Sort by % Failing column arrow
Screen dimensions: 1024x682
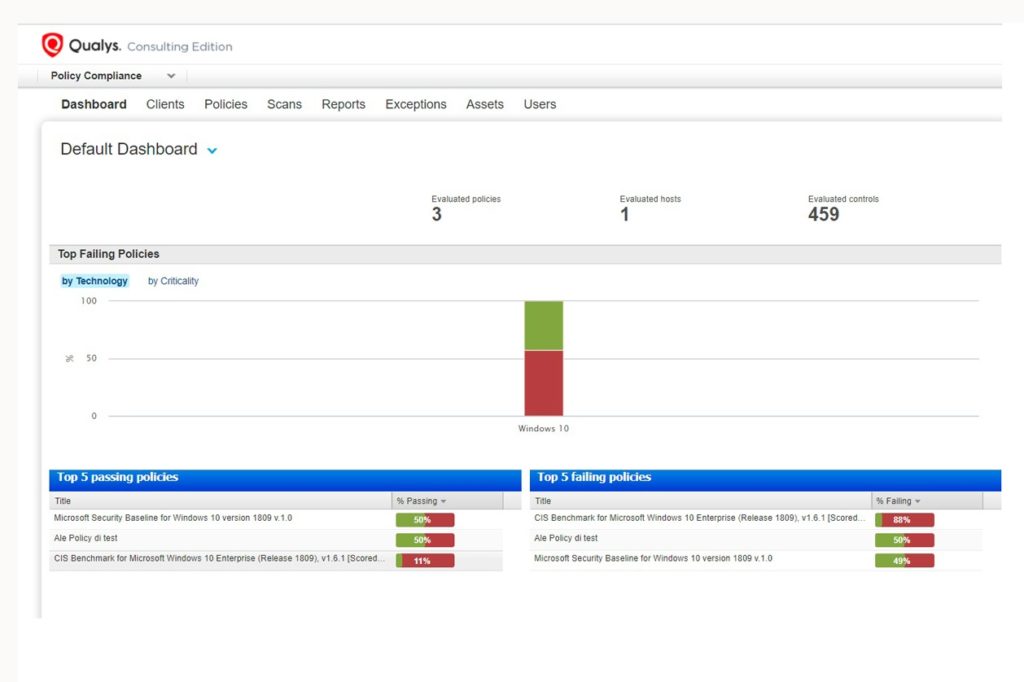click(918, 501)
